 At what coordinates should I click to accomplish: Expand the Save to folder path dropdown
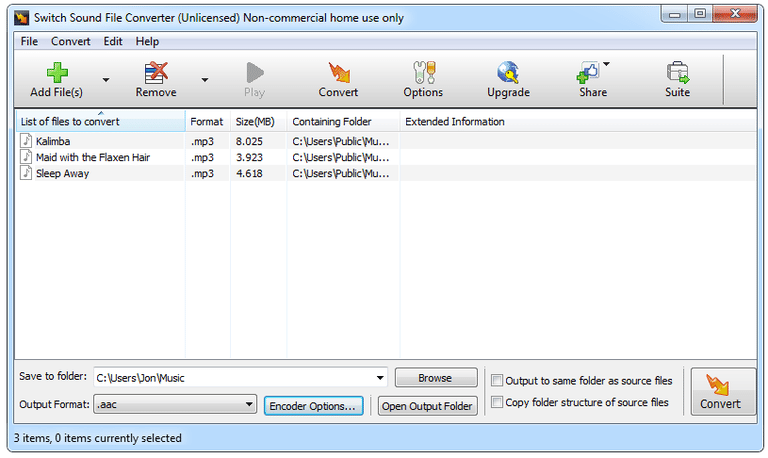click(380, 378)
